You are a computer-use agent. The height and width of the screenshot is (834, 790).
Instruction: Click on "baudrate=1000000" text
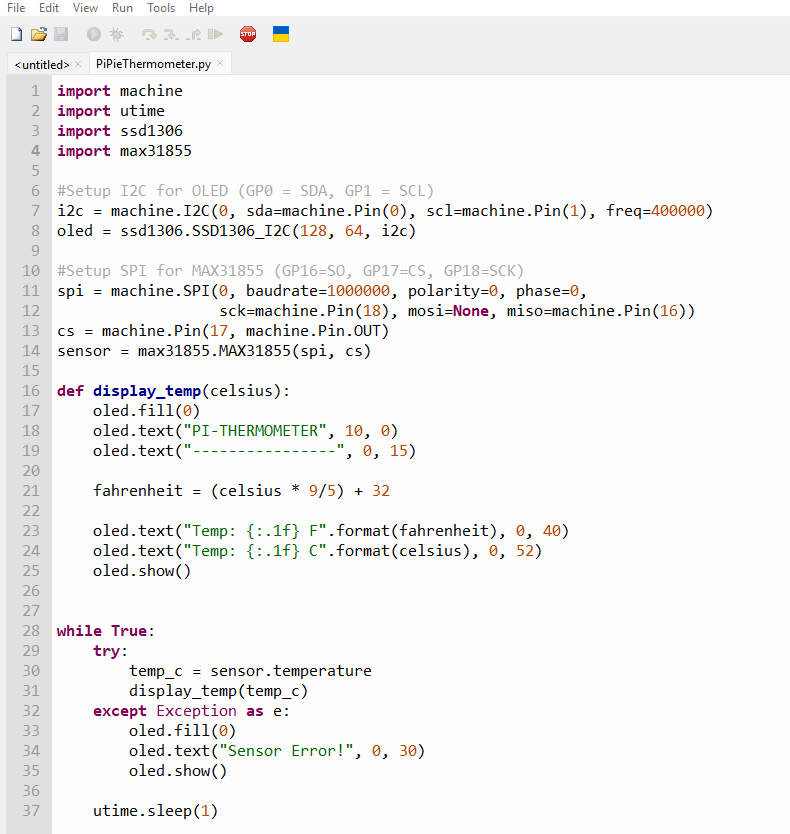point(318,291)
